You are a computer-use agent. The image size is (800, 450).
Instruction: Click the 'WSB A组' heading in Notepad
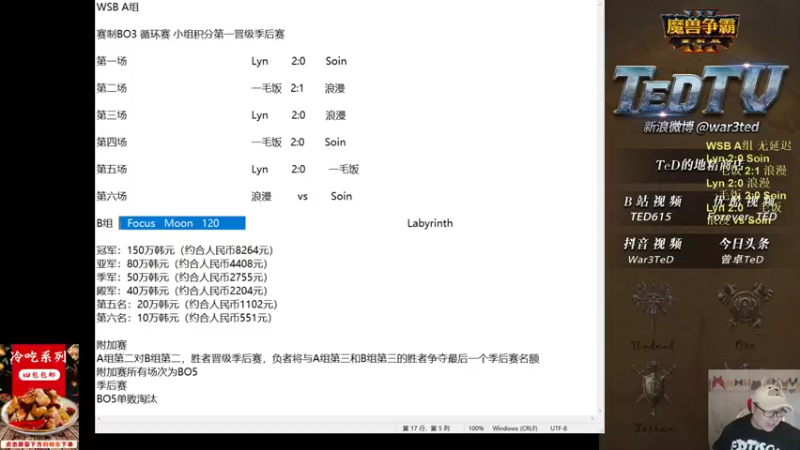click(117, 7)
